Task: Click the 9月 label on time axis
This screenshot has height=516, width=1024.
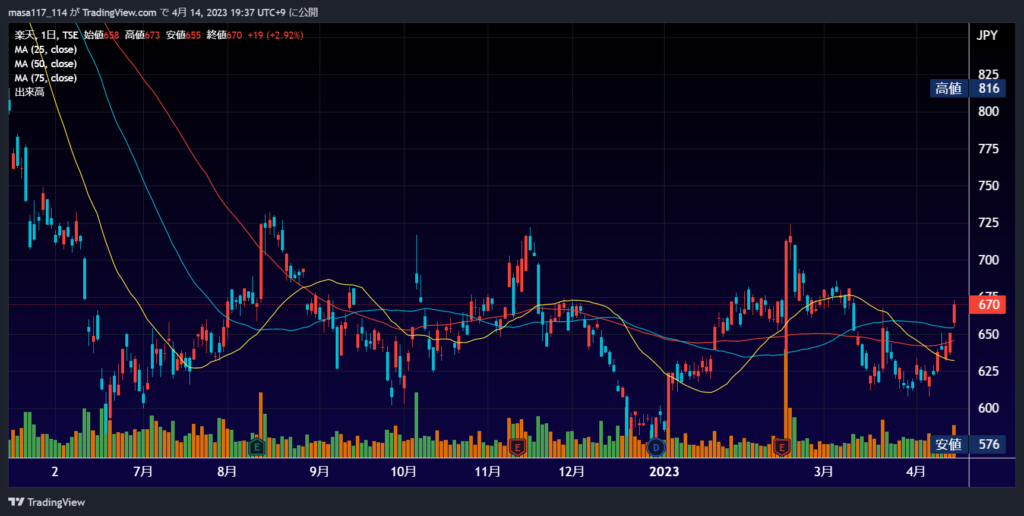Action: pyautogui.click(x=319, y=472)
